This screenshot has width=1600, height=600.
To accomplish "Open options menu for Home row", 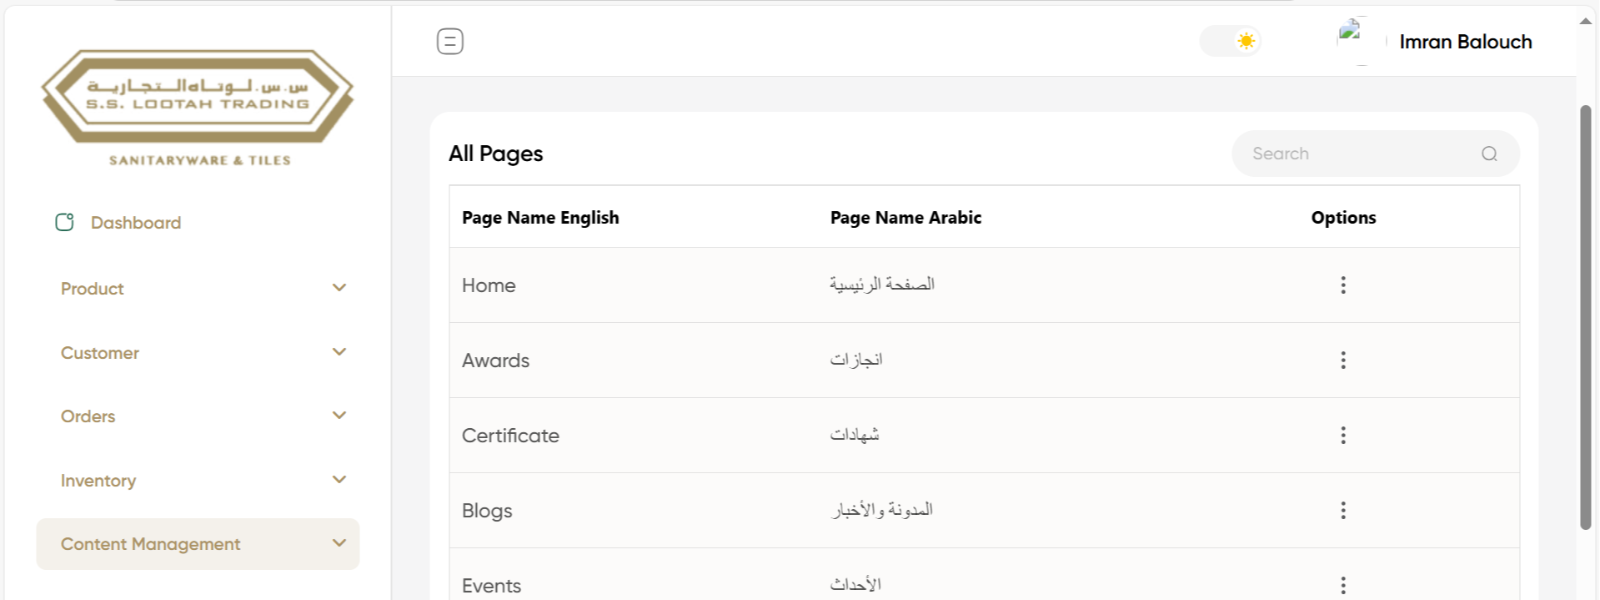I will (x=1343, y=285).
